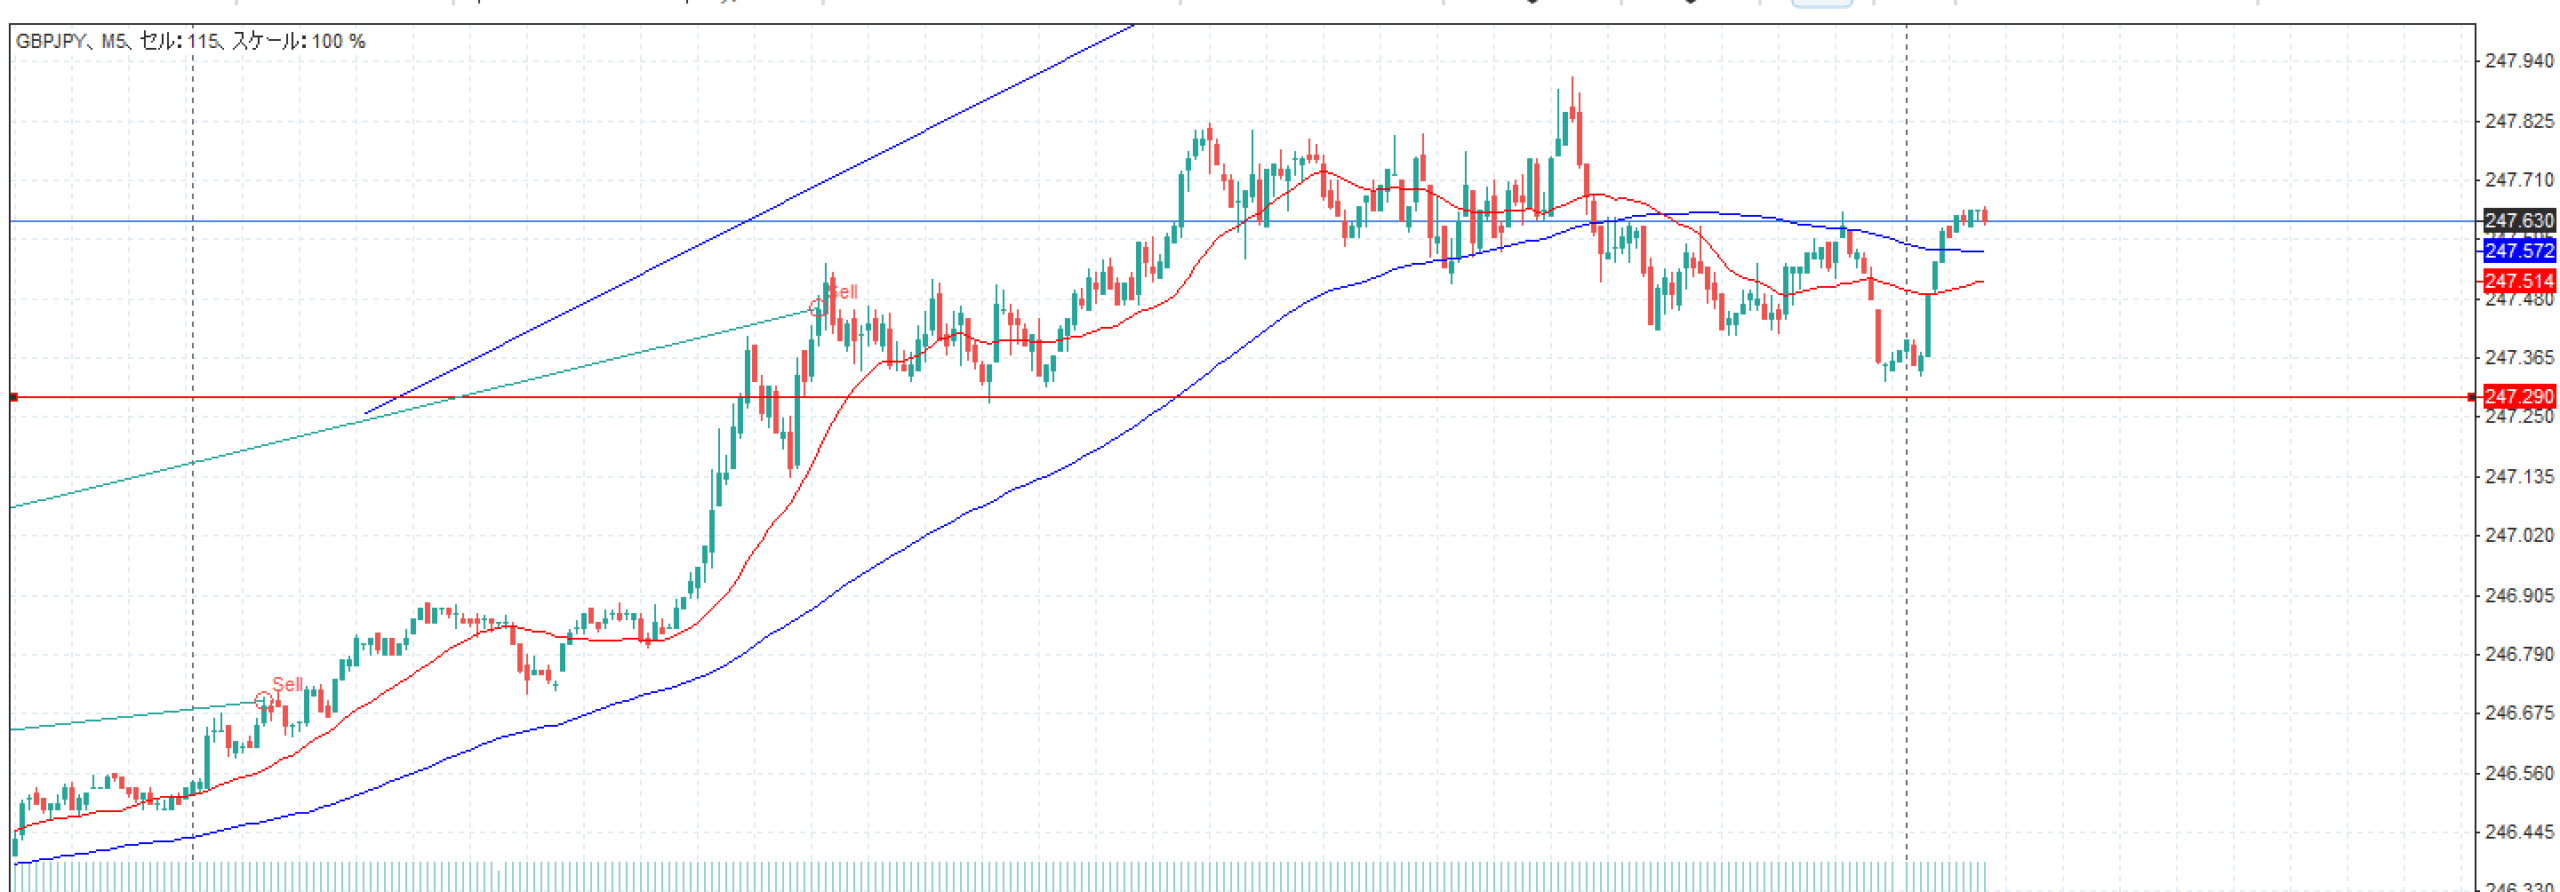Click the volume bars at chart bottom
Viewport: 2560px width, 892px height.
pos(1000,876)
